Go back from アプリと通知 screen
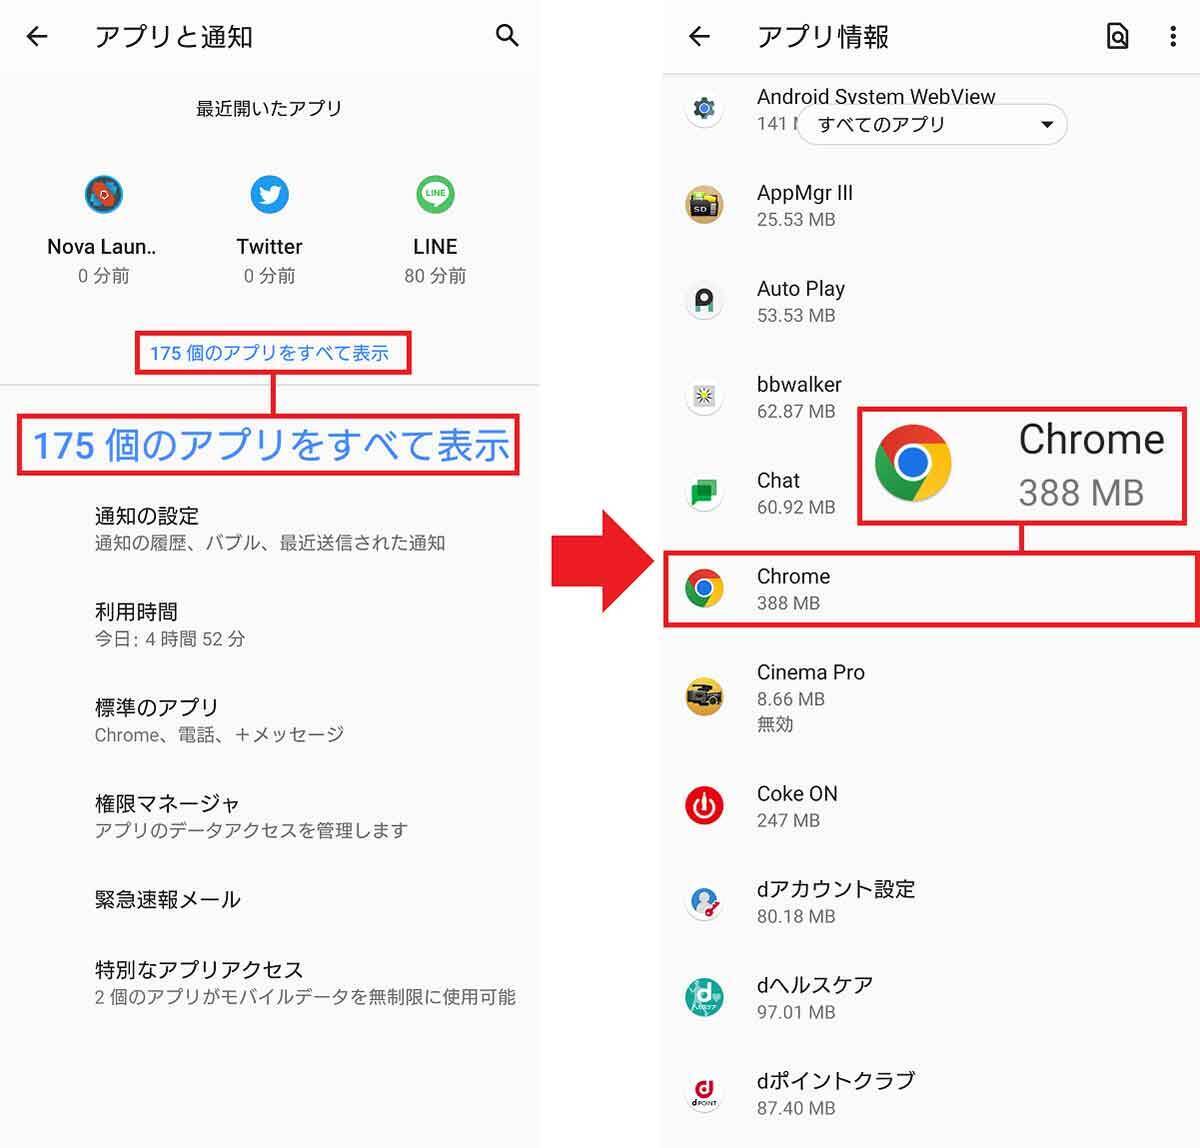 (x=37, y=37)
